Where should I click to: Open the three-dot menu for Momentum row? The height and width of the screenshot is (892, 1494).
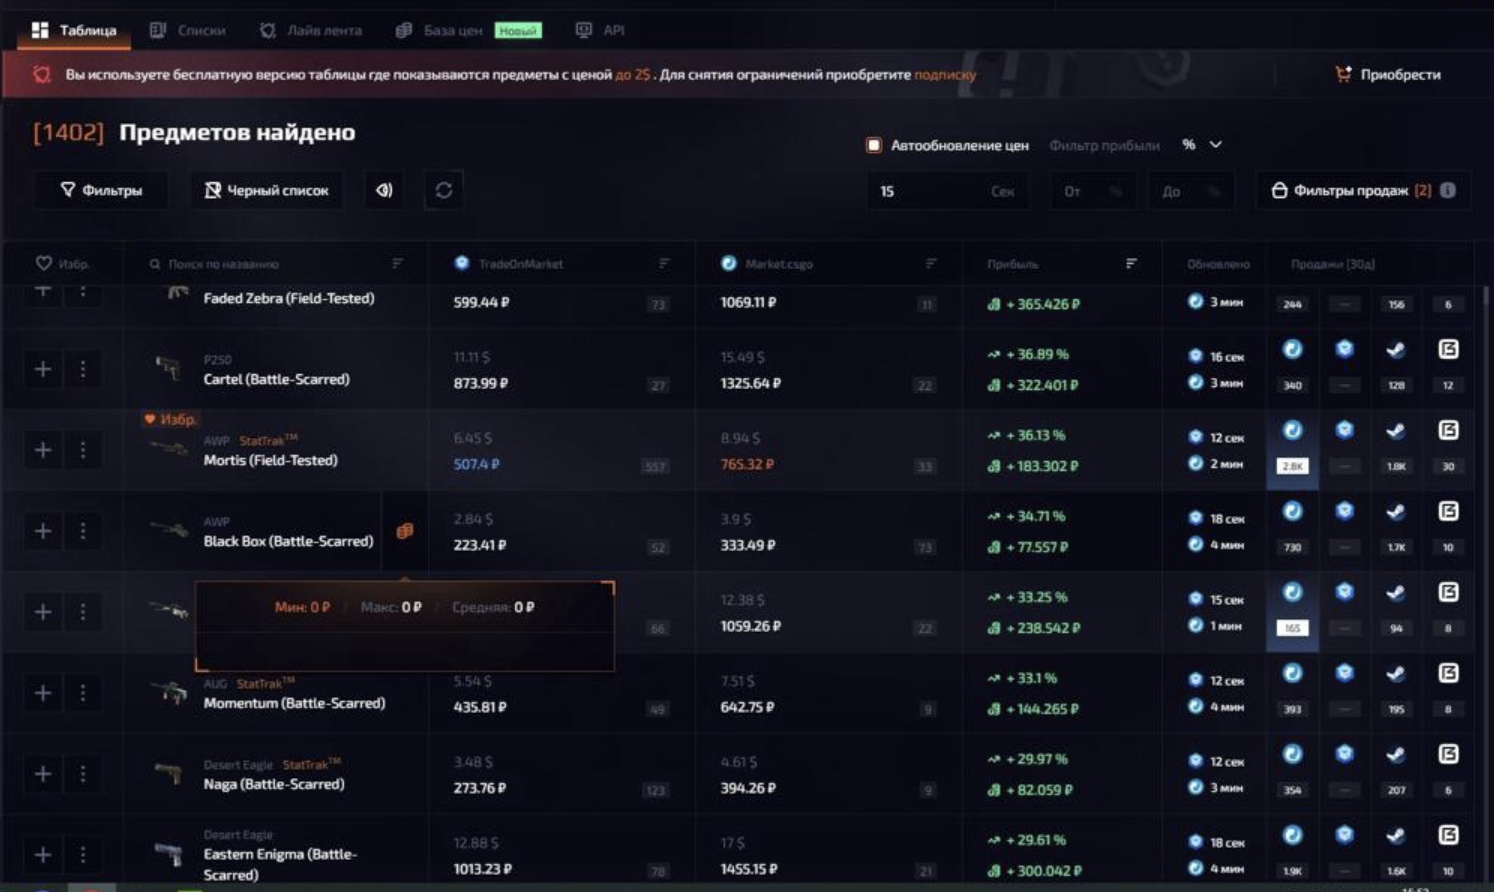coord(83,693)
